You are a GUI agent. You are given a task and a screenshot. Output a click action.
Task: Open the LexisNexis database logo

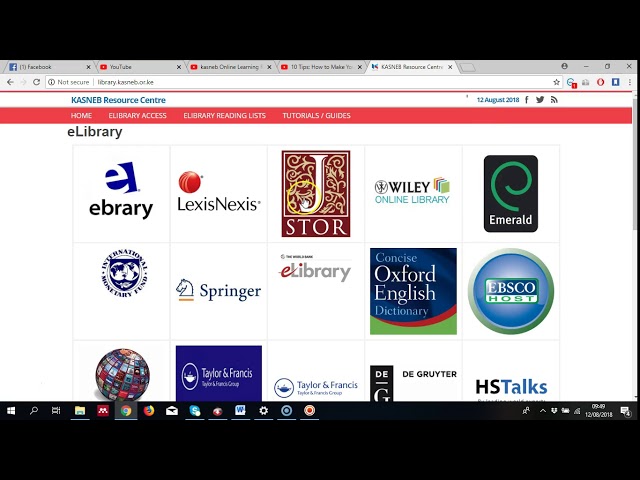click(x=219, y=191)
